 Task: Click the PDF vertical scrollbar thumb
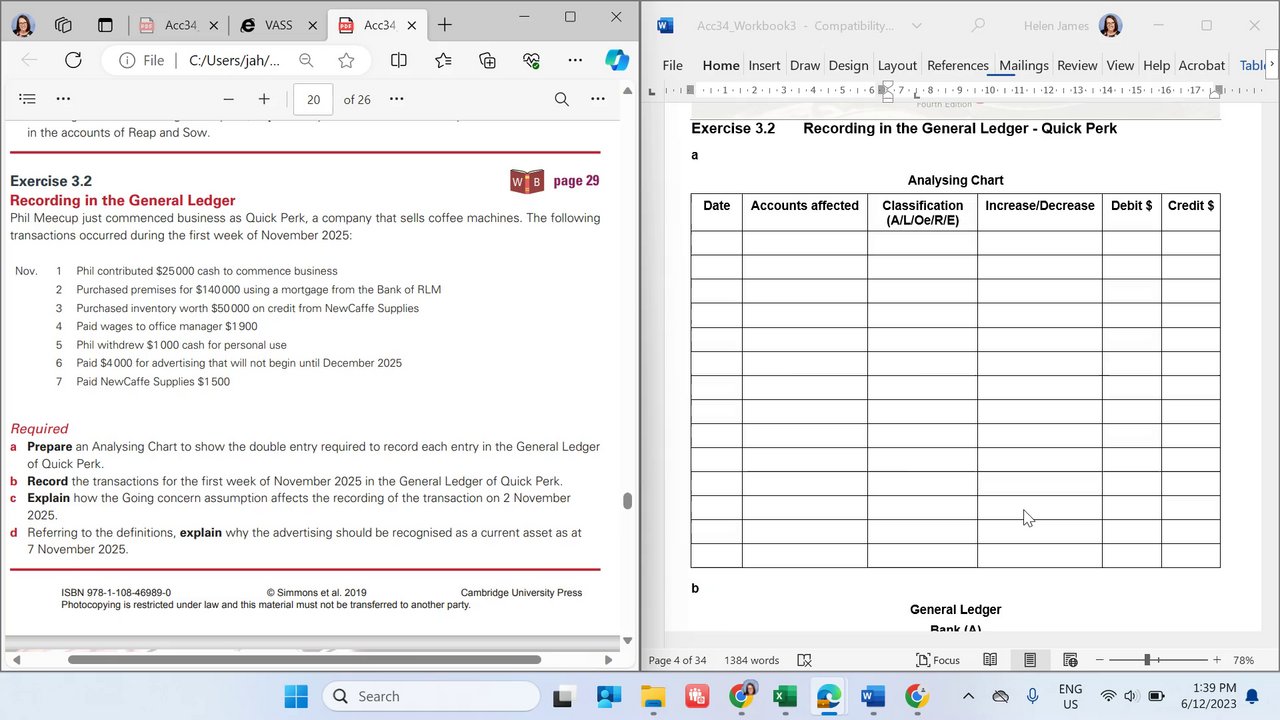[x=627, y=501]
